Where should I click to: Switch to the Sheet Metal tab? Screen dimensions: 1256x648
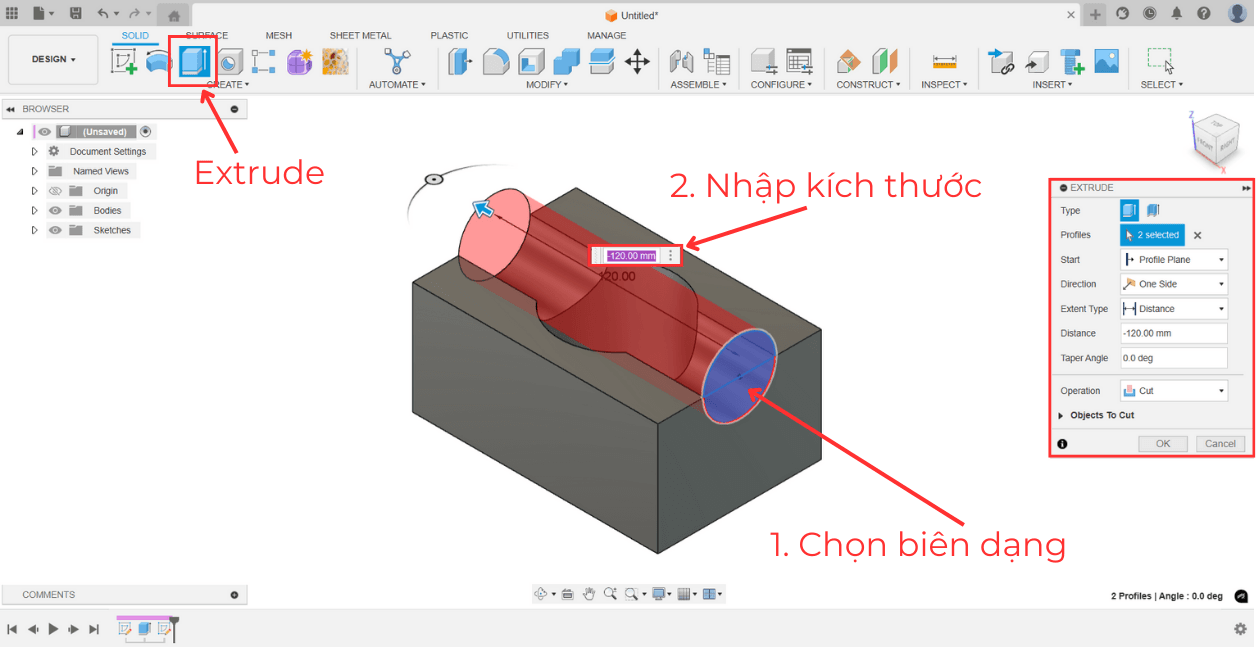coord(360,35)
